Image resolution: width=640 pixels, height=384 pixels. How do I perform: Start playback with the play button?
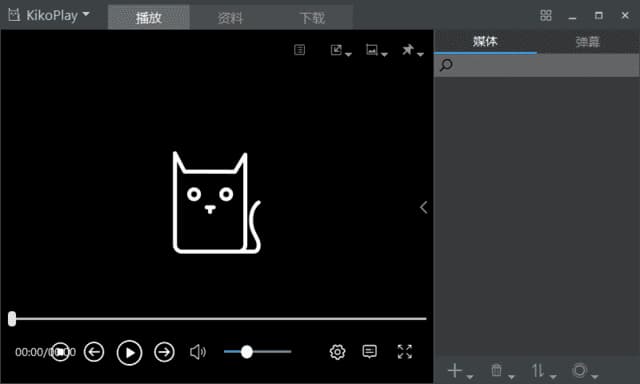point(129,353)
